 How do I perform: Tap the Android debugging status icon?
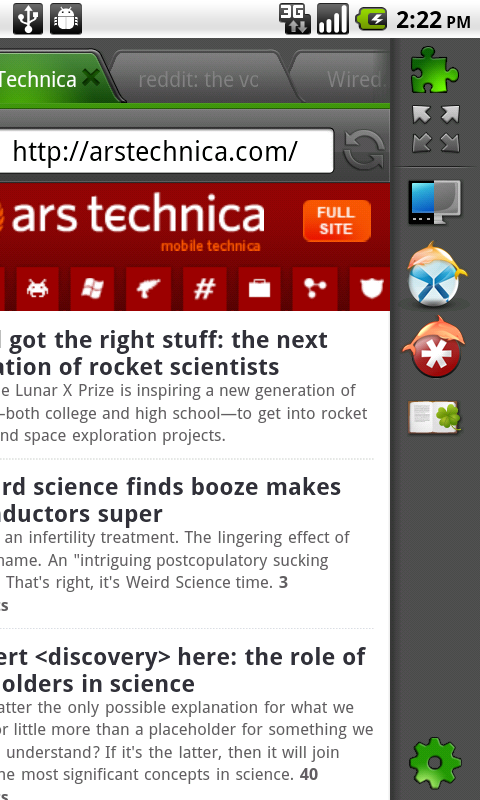click(x=66, y=19)
